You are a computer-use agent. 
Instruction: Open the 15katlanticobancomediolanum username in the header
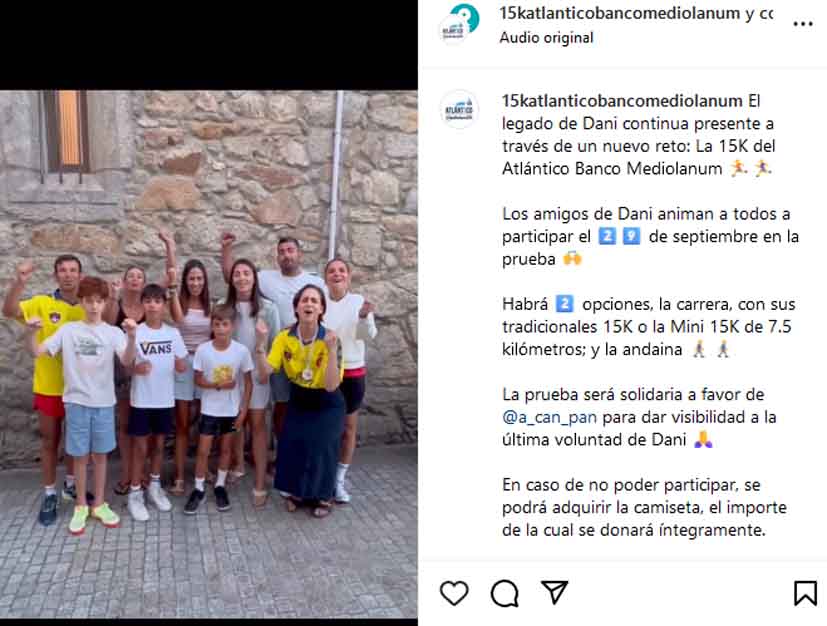(620, 13)
